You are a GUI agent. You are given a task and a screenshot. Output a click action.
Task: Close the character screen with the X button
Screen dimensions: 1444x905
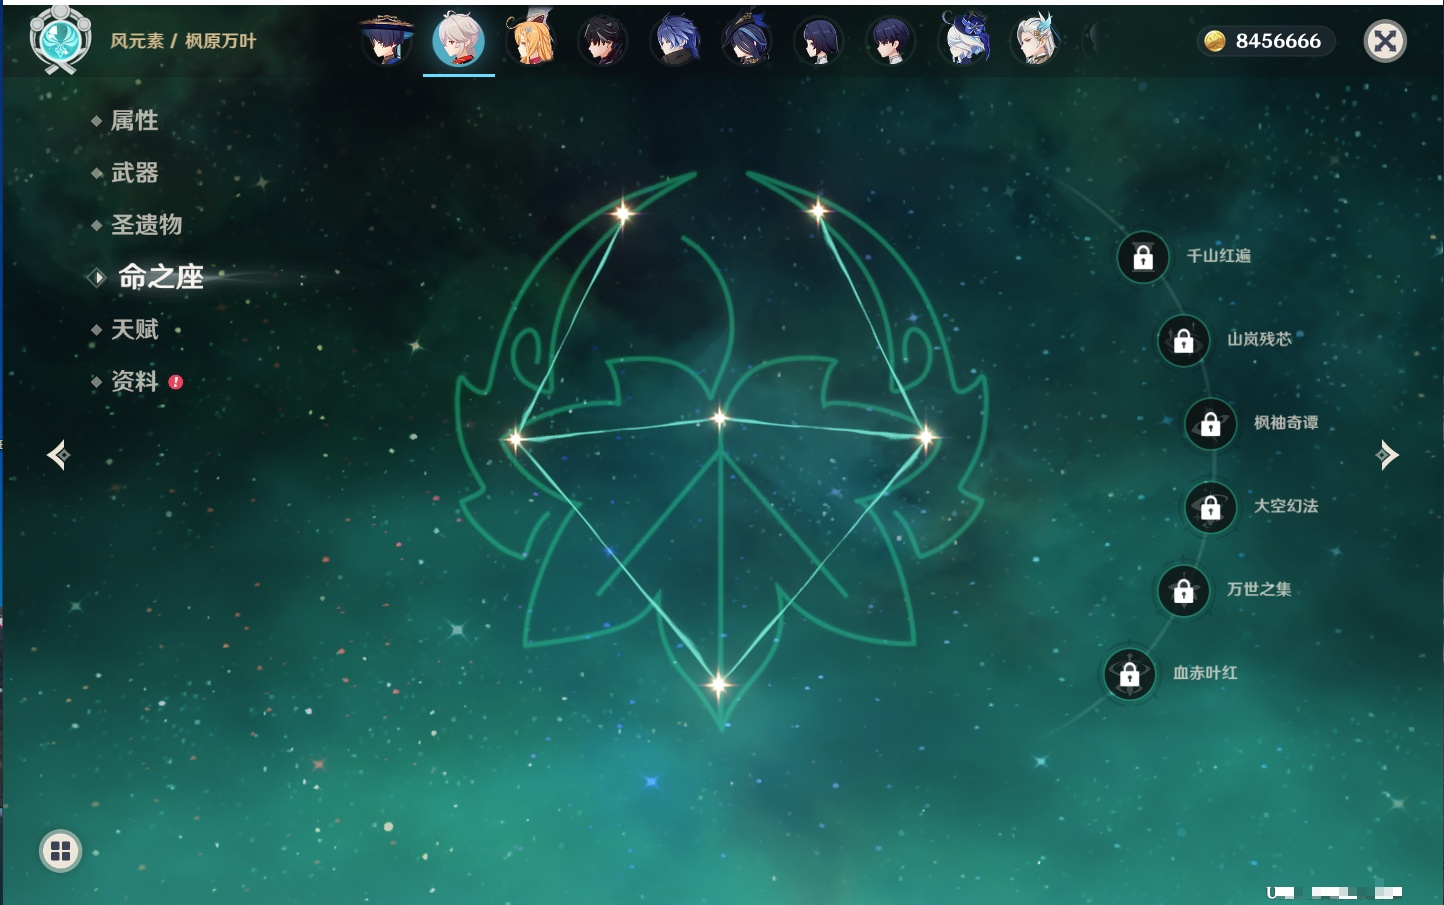tap(1385, 41)
